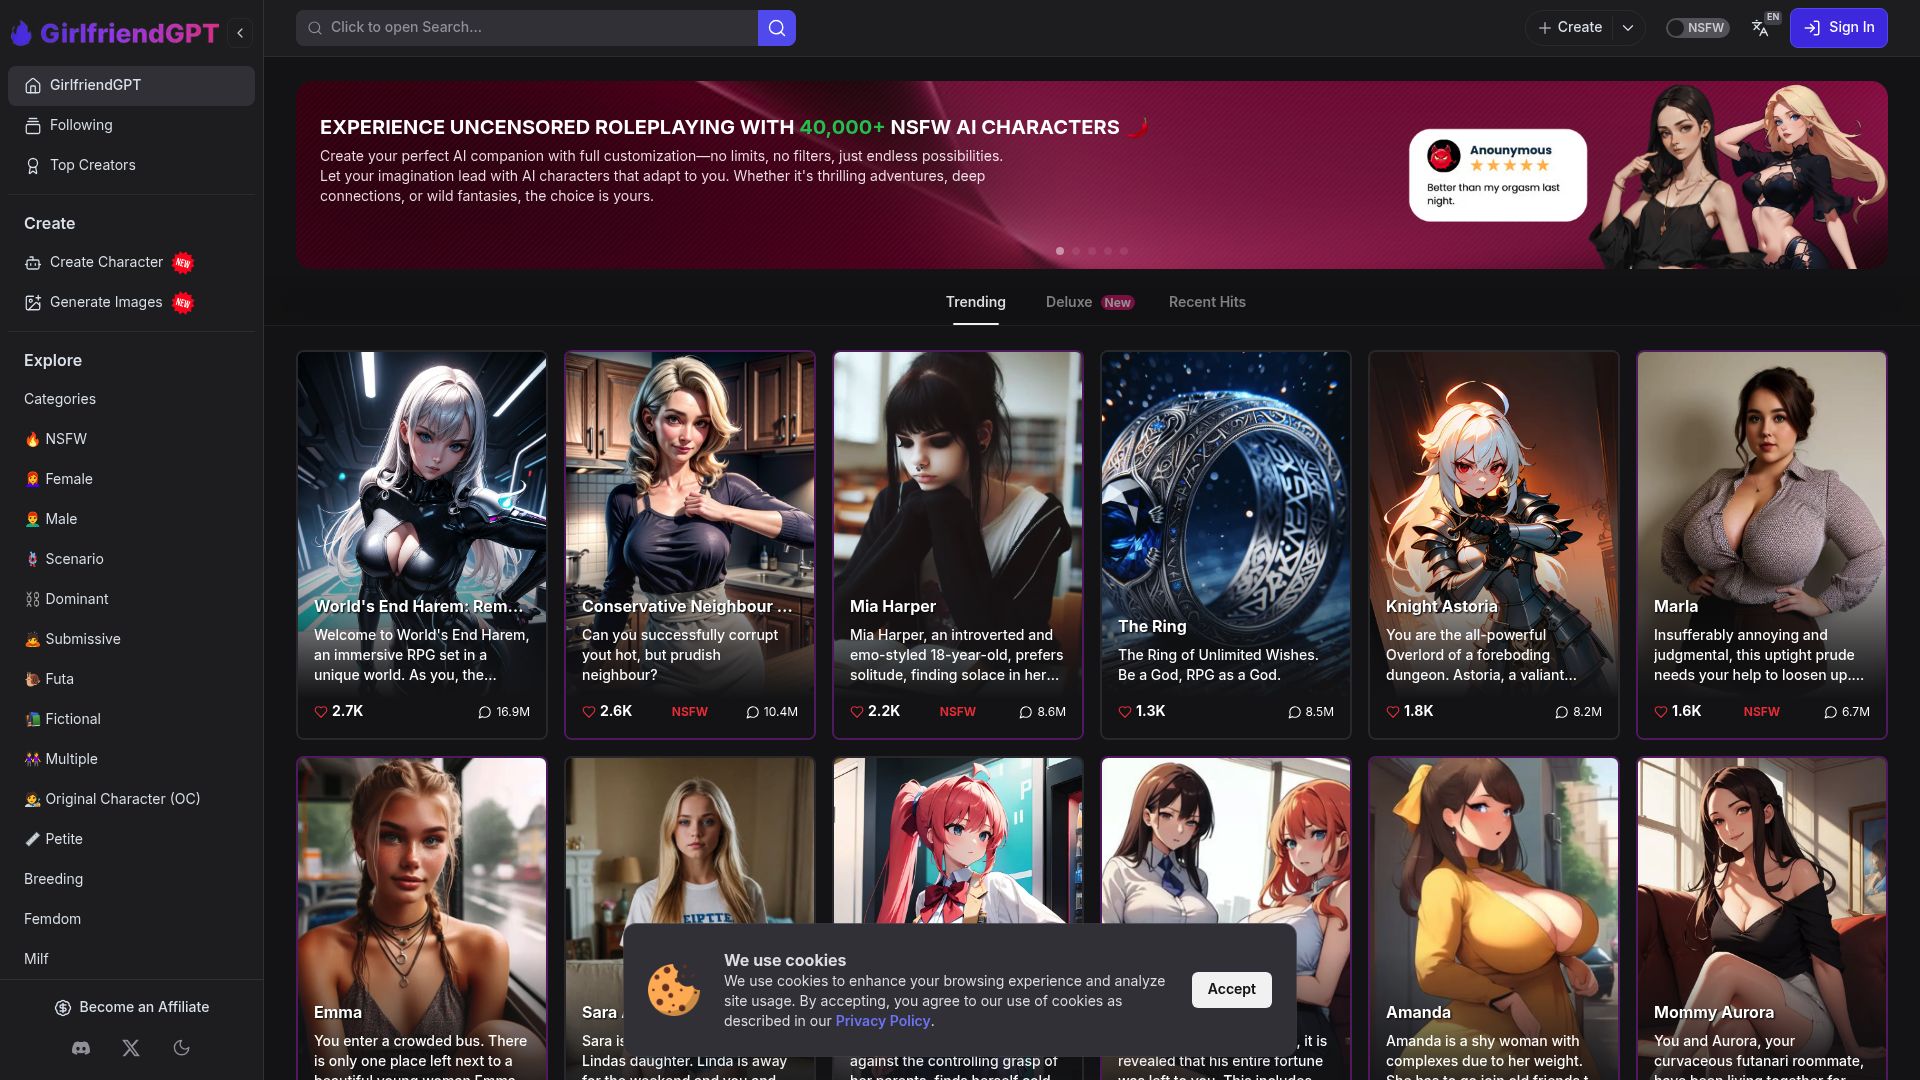Open the Emma character card
This screenshot has width=1920, height=1080.
[x=422, y=918]
